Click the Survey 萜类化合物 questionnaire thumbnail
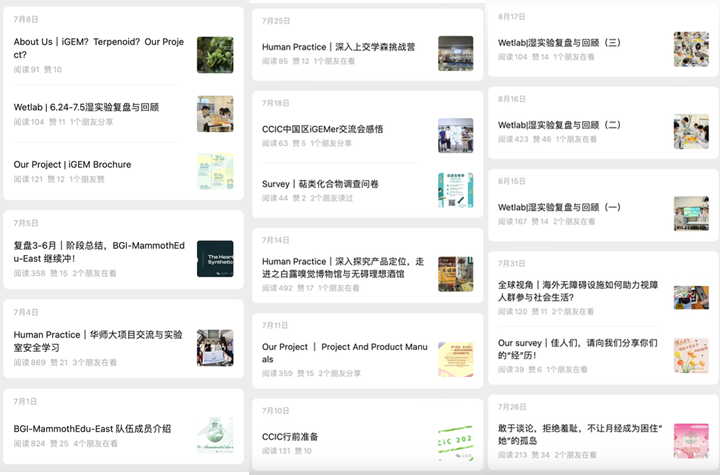This screenshot has width=720, height=475. 455,190
